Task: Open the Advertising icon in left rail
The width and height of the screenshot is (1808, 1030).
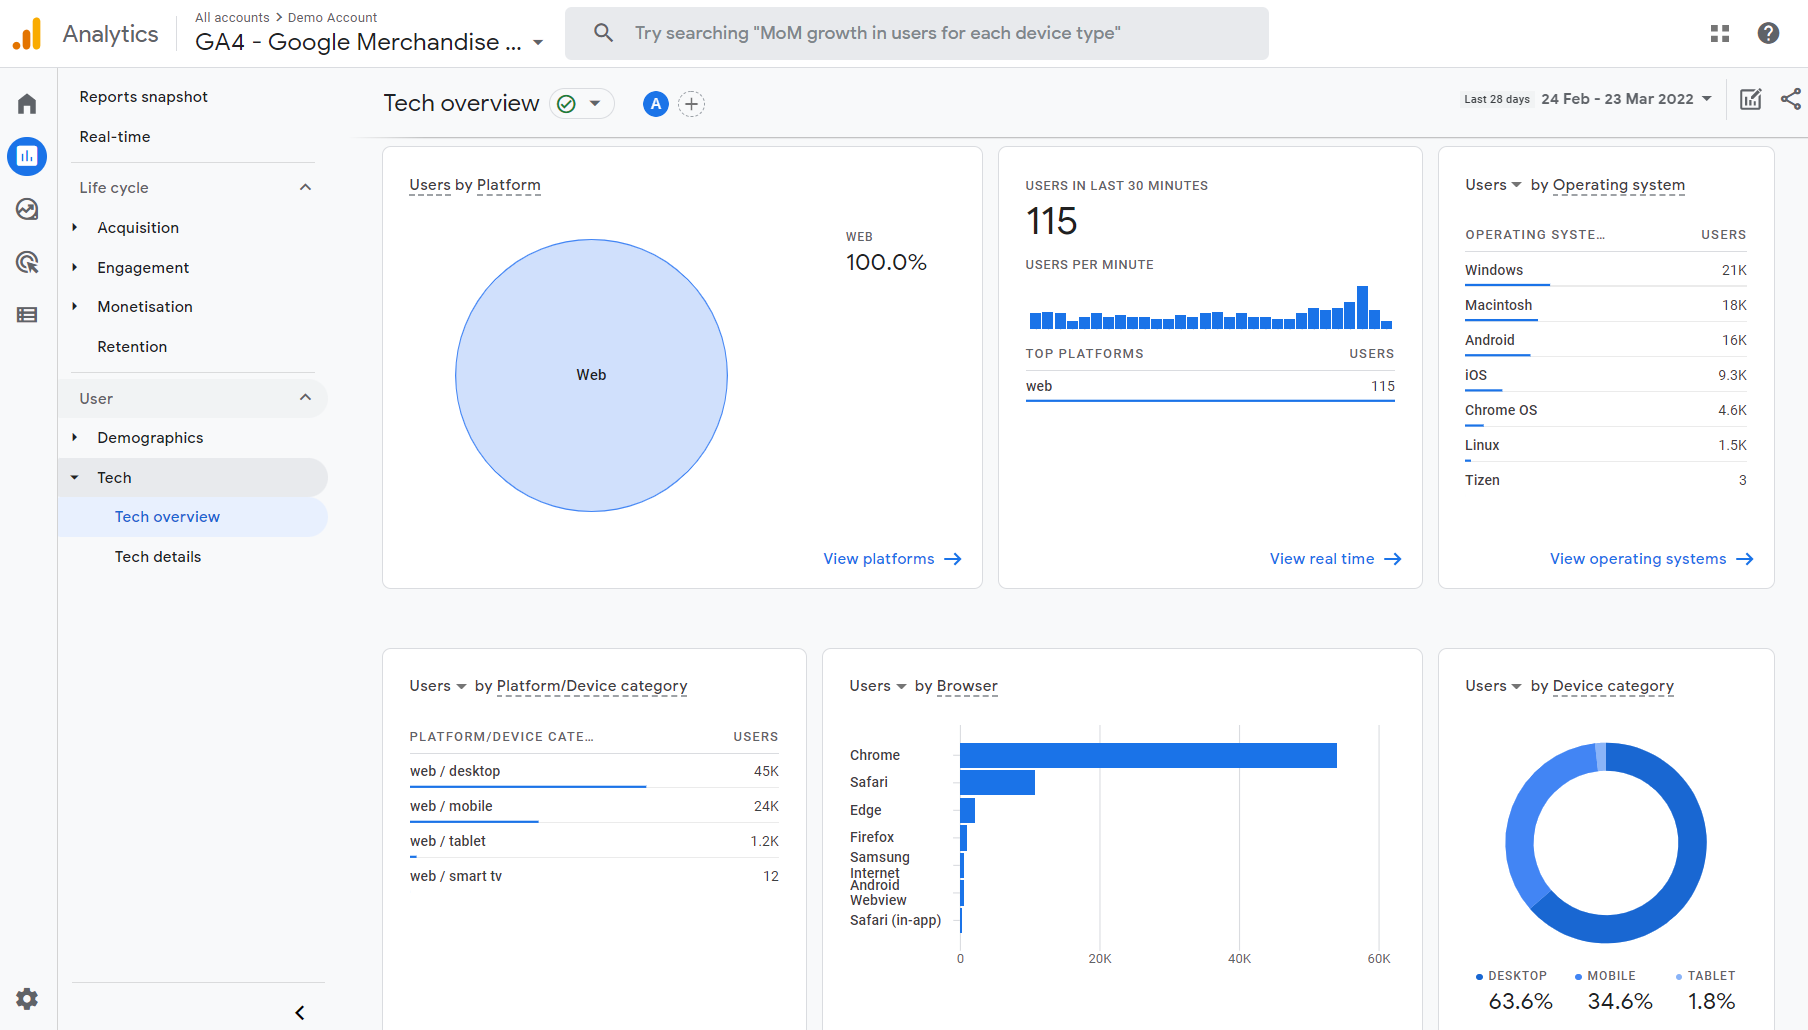Action: click(27, 262)
